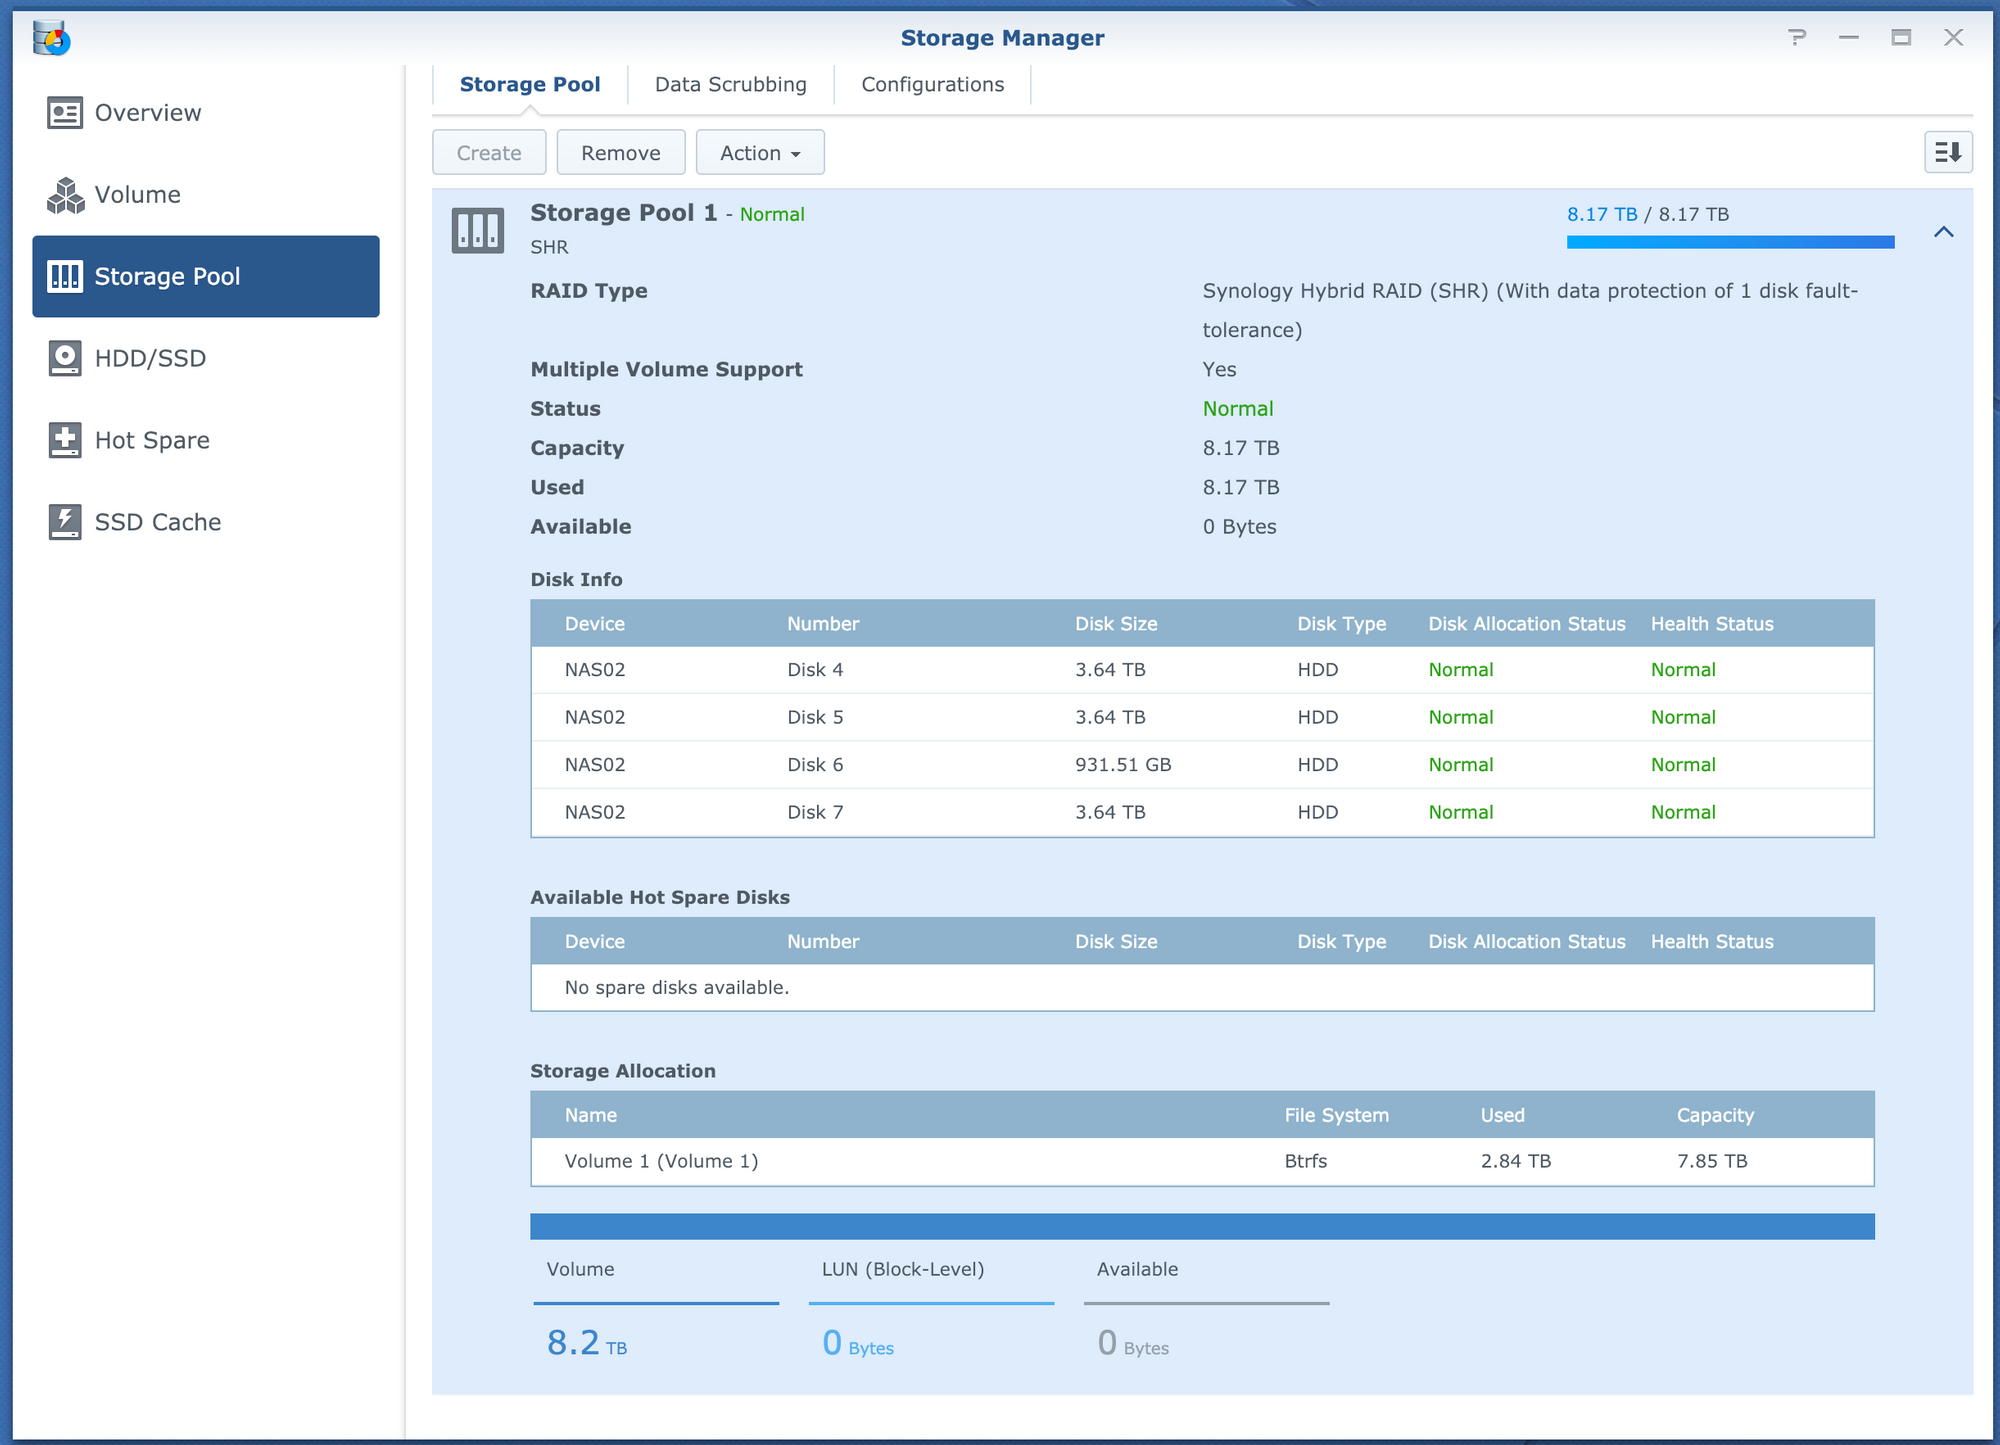Click Disk Info Disk Allocation Status header
This screenshot has width=2000, height=1445.
[x=1527, y=624]
